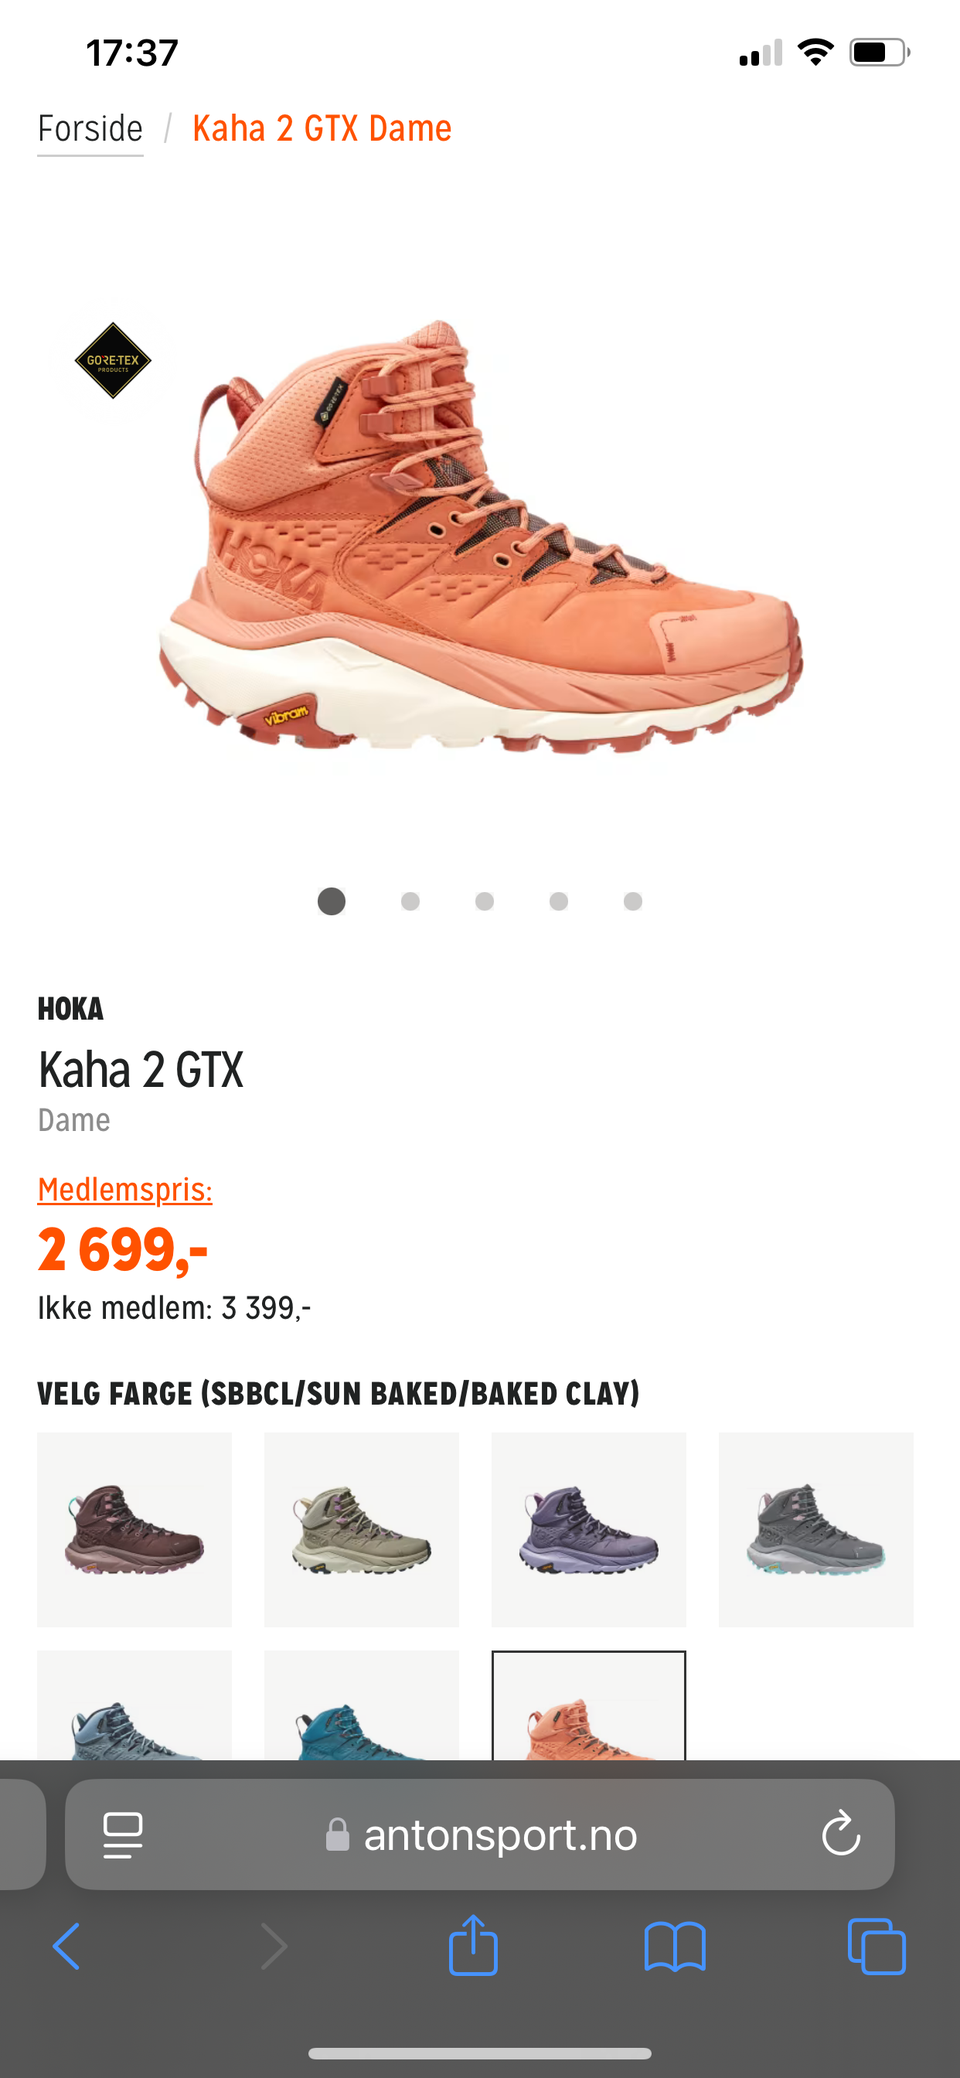Choose the dark grey boot color

pyautogui.click(x=816, y=1529)
